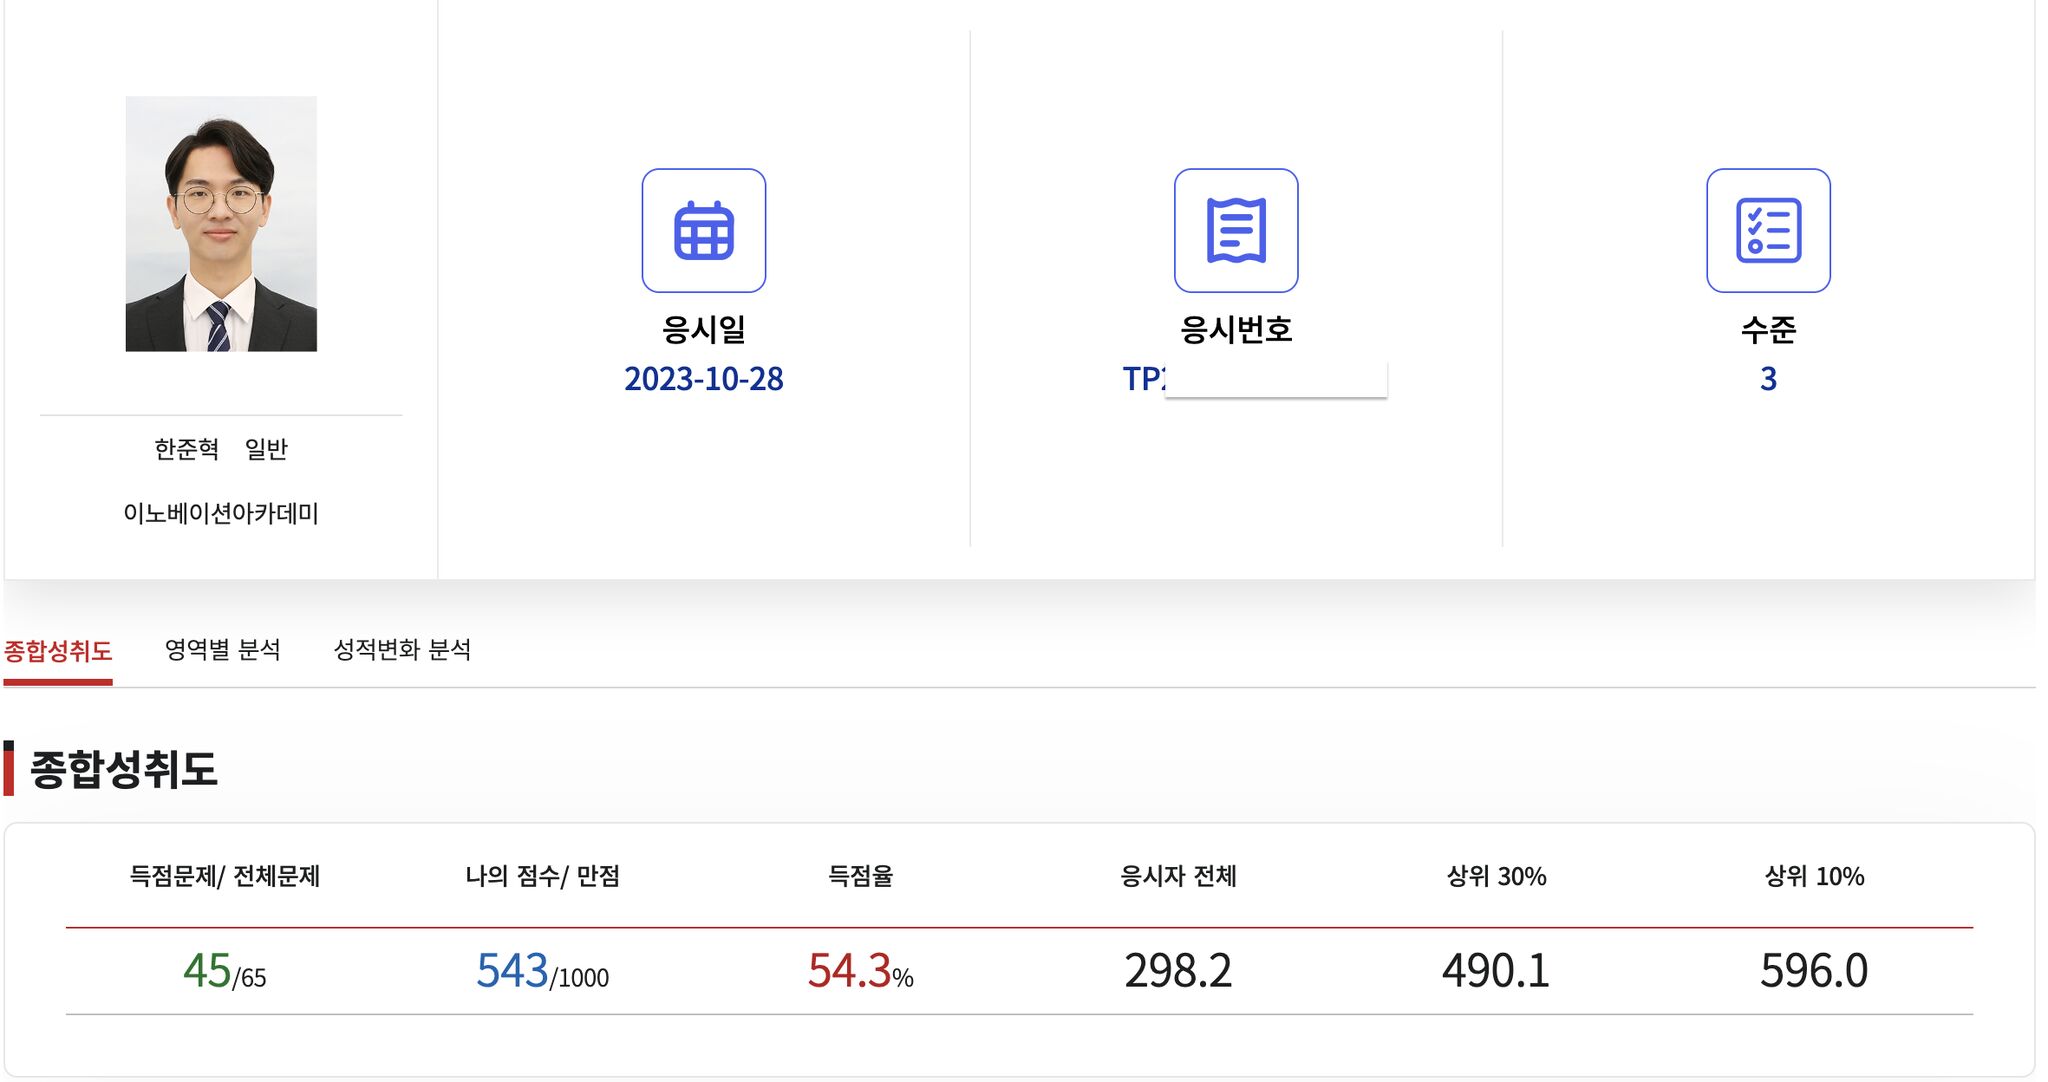This screenshot has height=1082, width=2048.
Task: Click the 596.0 top 10% value
Action: point(1813,971)
